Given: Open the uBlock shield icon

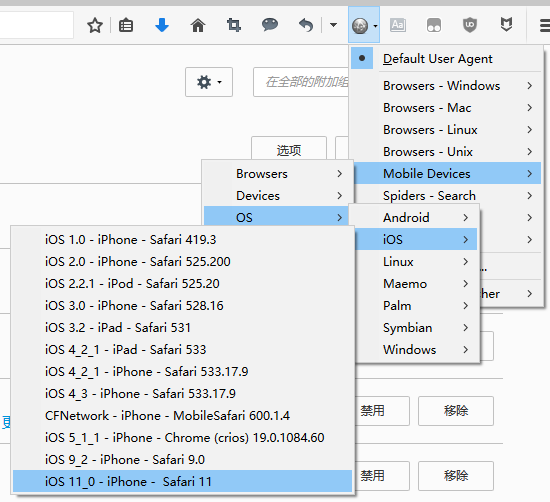Looking at the screenshot, I should point(470,25).
